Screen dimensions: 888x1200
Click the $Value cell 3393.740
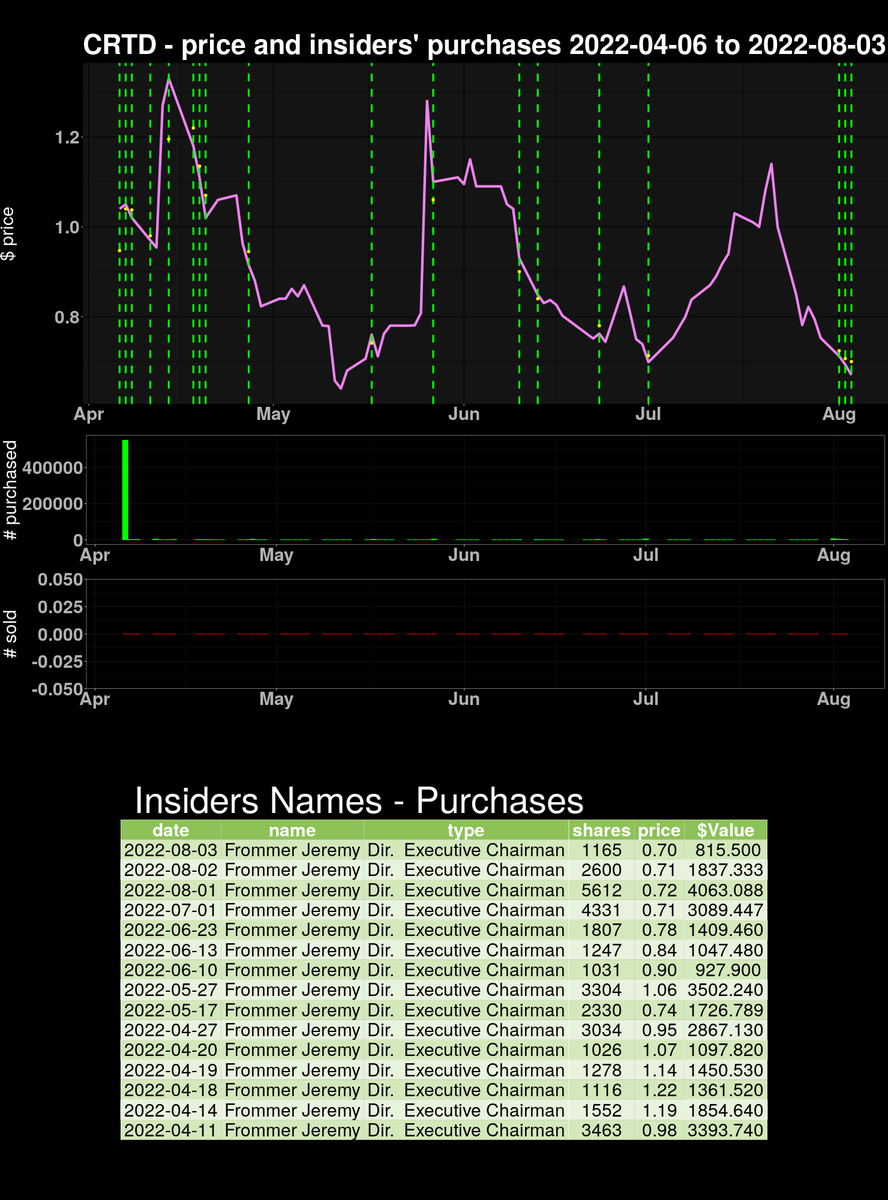click(725, 1130)
